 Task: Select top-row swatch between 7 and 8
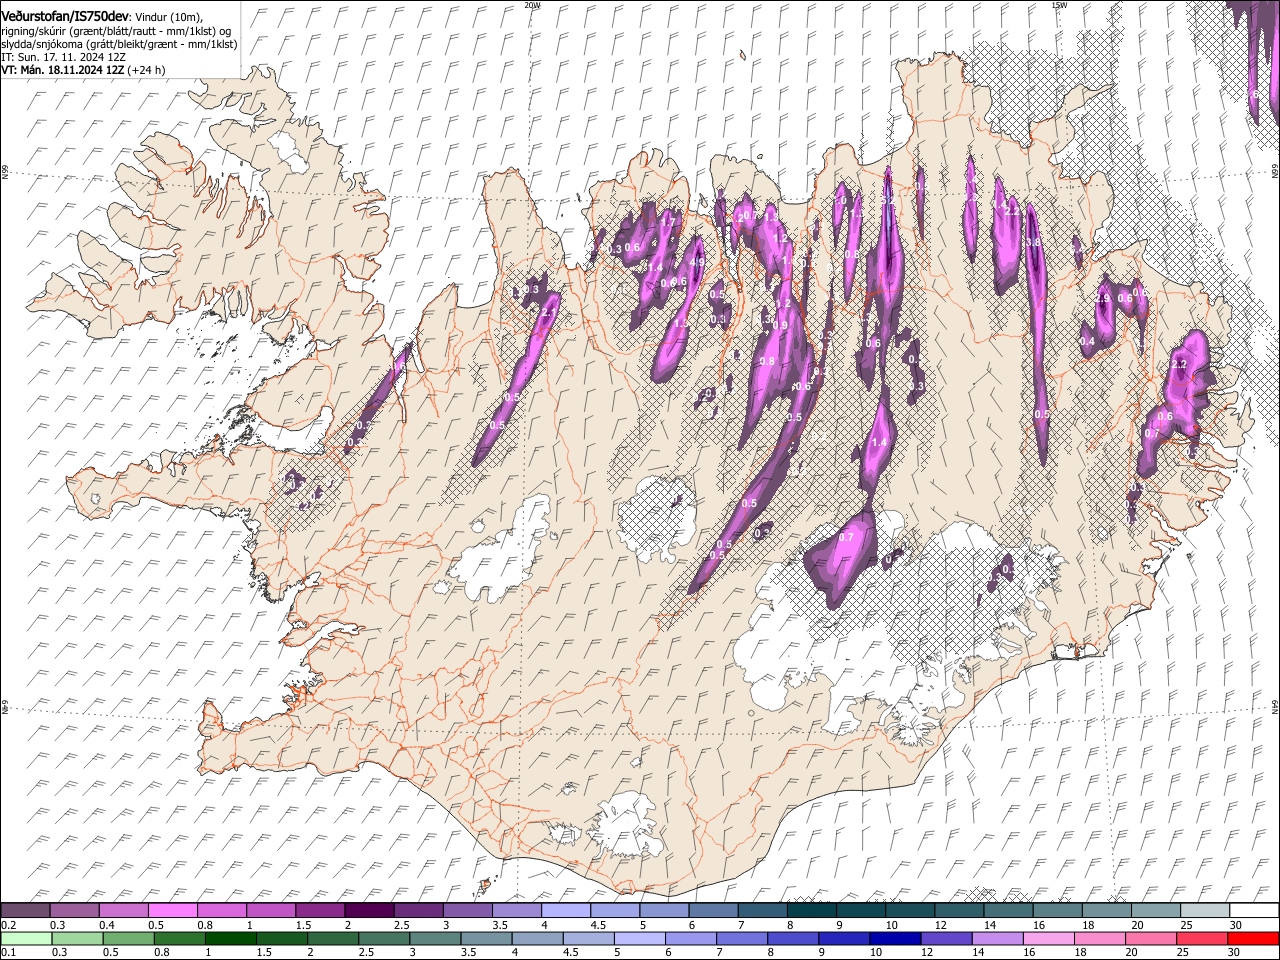(x=762, y=910)
